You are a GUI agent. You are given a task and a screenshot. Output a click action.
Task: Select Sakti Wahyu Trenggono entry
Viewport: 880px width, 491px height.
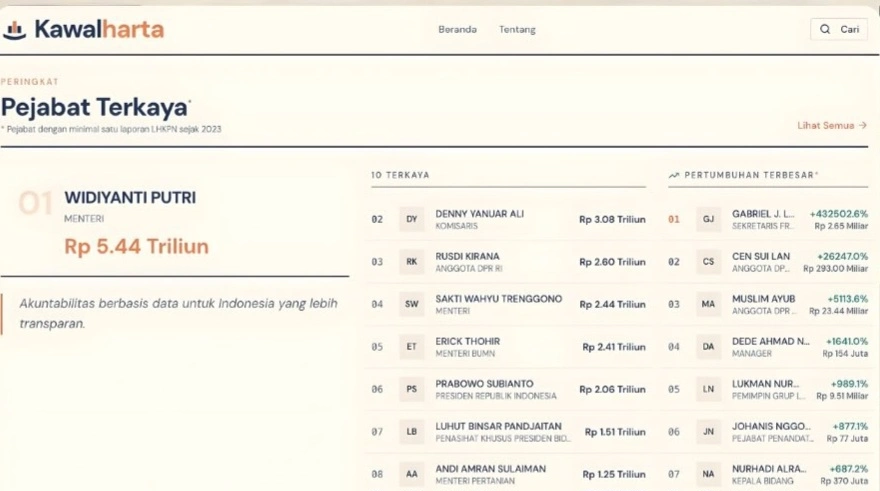[508, 304]
